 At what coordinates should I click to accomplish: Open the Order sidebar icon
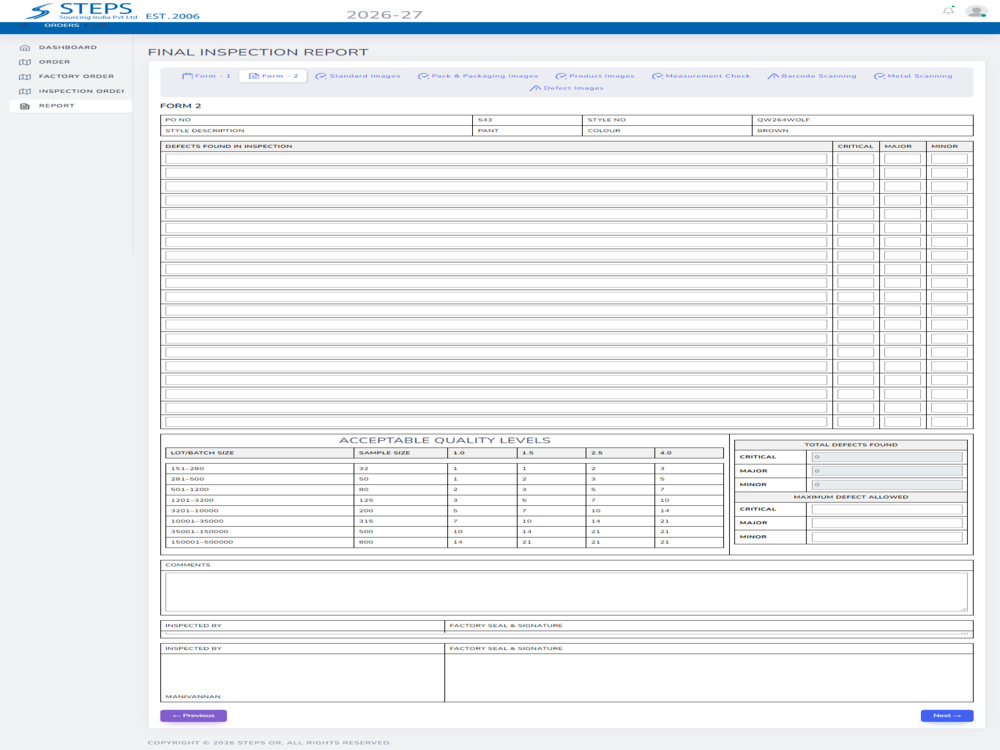(x=25, y=62)
